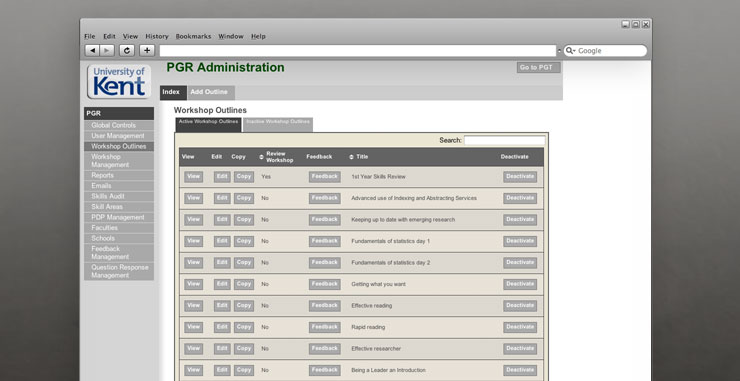Open Workshop Management in the sidebar

[x=119, y=161]
